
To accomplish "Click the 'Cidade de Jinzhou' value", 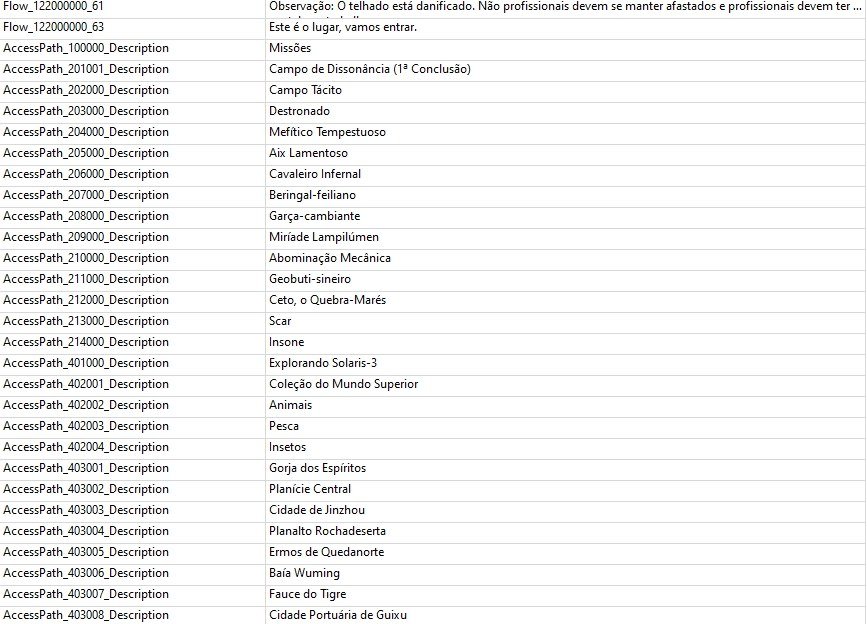I will (x=565, y=511).
